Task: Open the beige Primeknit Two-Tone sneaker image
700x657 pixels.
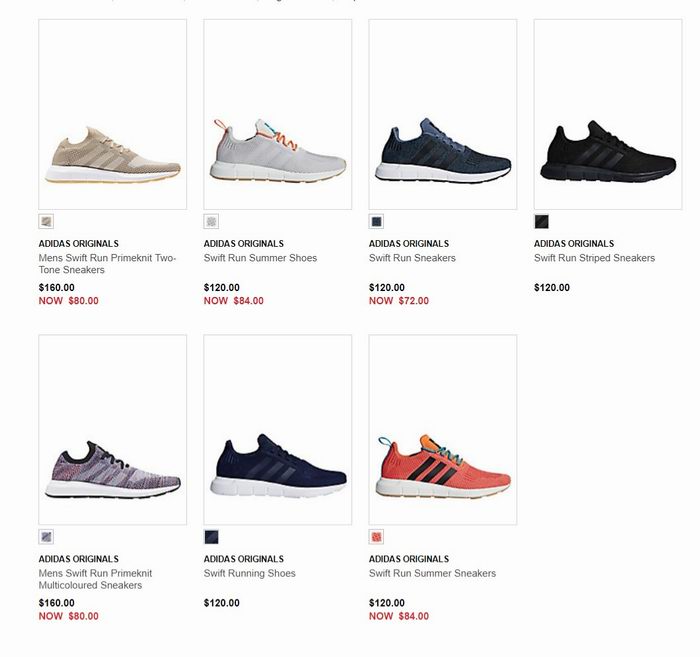Action: click(x=112, y=114)
